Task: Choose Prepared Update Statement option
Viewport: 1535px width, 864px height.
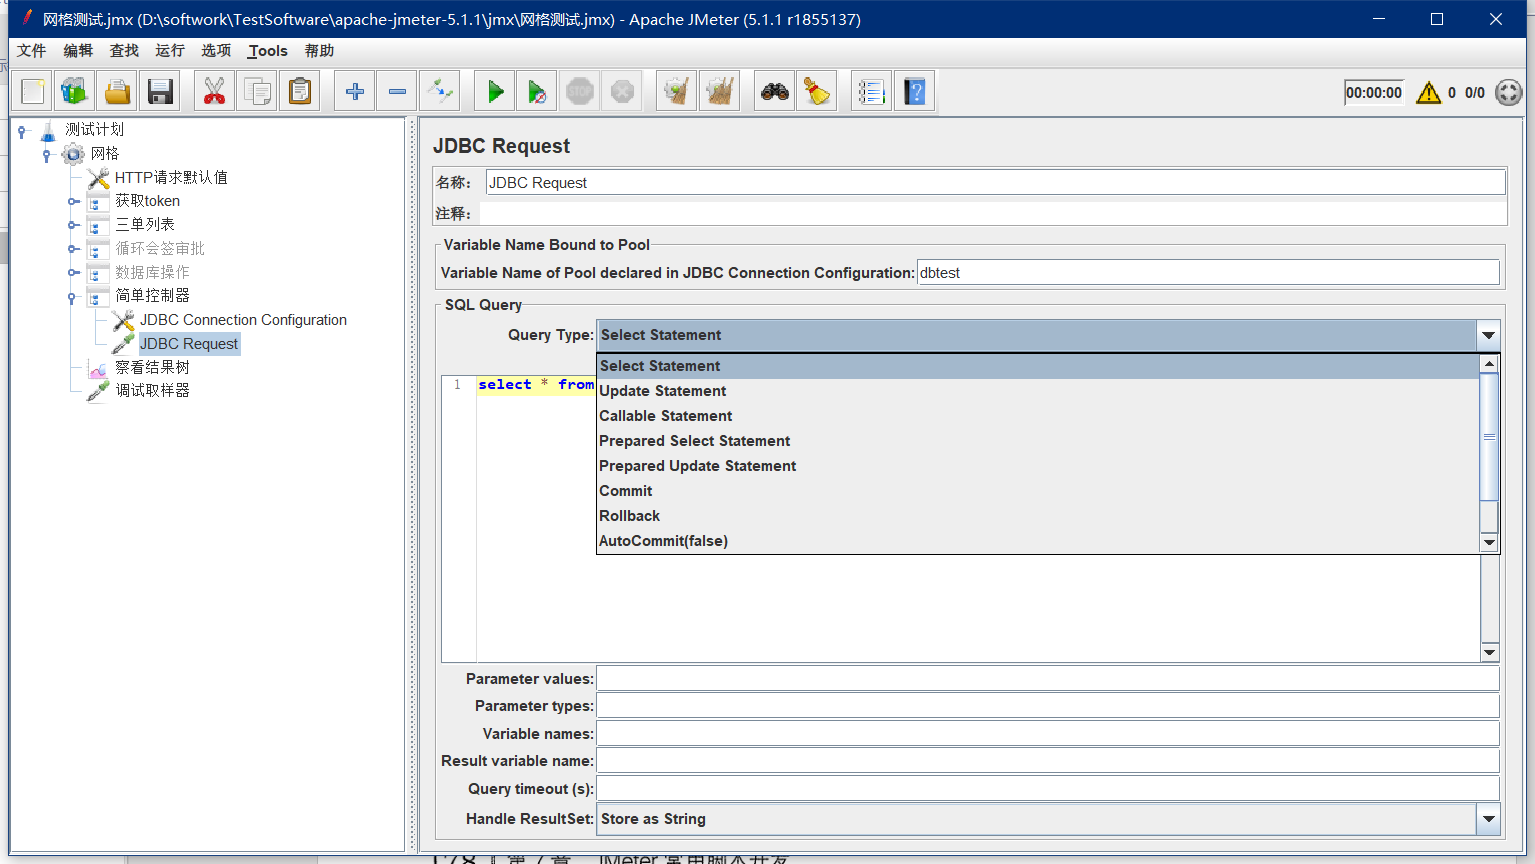Action: (x=1038, y=466)
